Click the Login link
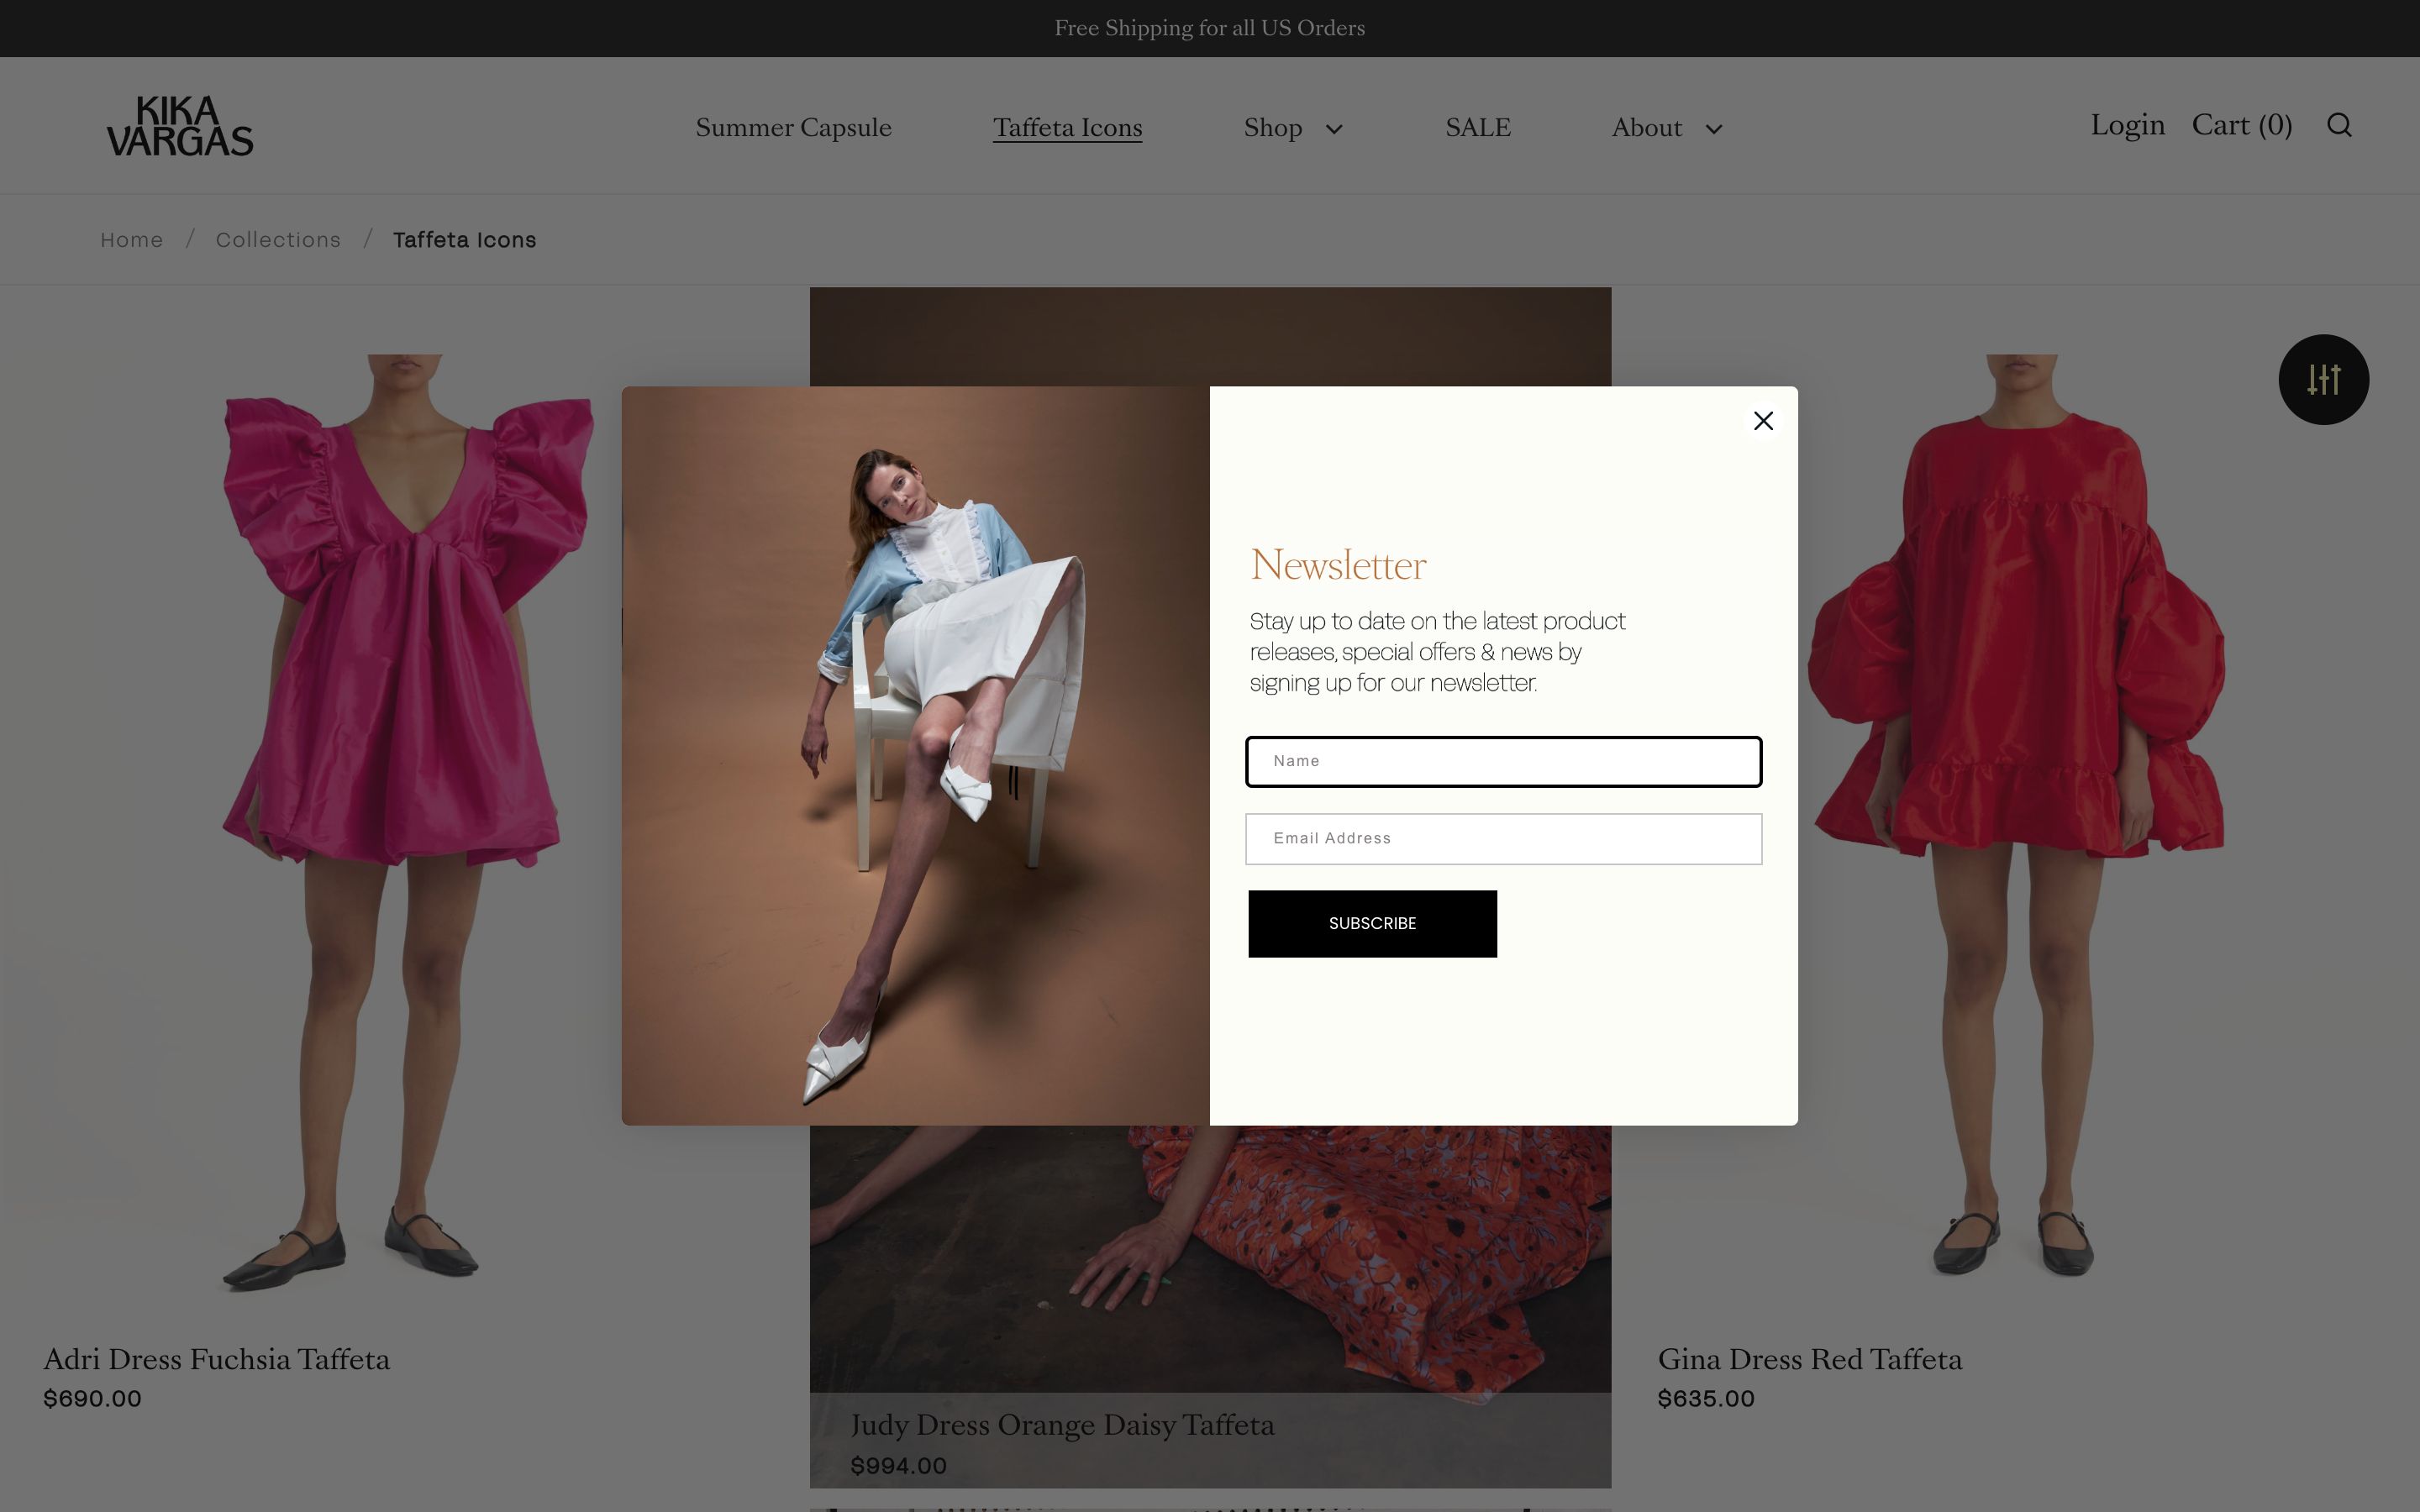This screenshot has width=2420, height=1512. 2127,124
